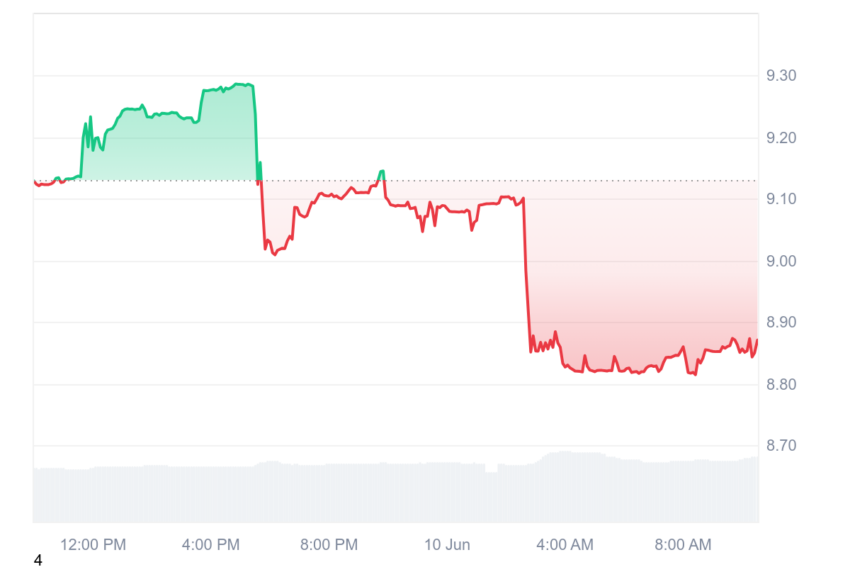Image resolution: width=850 pixels, height=567 pixels.
Task: Select the 8:00 PM time axis label
Action: [x=329, y=544]
